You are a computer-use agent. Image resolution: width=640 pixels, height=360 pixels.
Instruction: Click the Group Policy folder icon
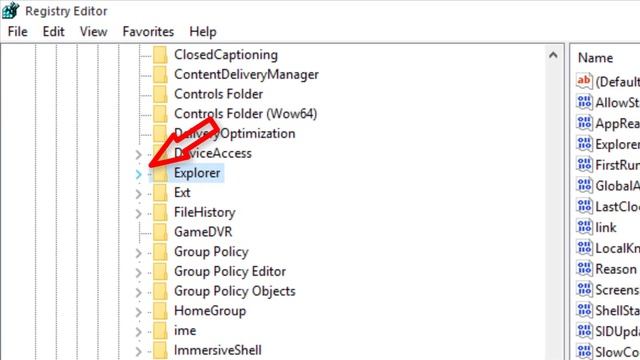[x=160, y=251]
